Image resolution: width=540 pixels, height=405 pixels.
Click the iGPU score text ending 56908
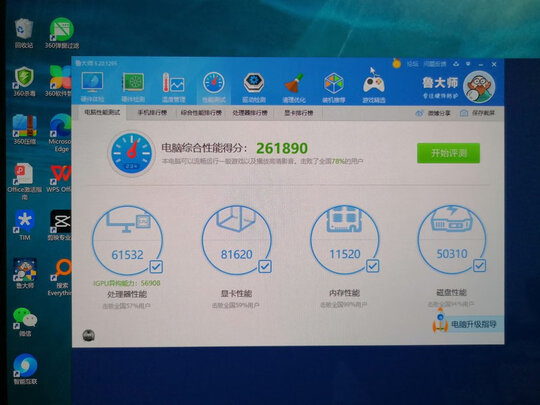[x=127, y=283]
